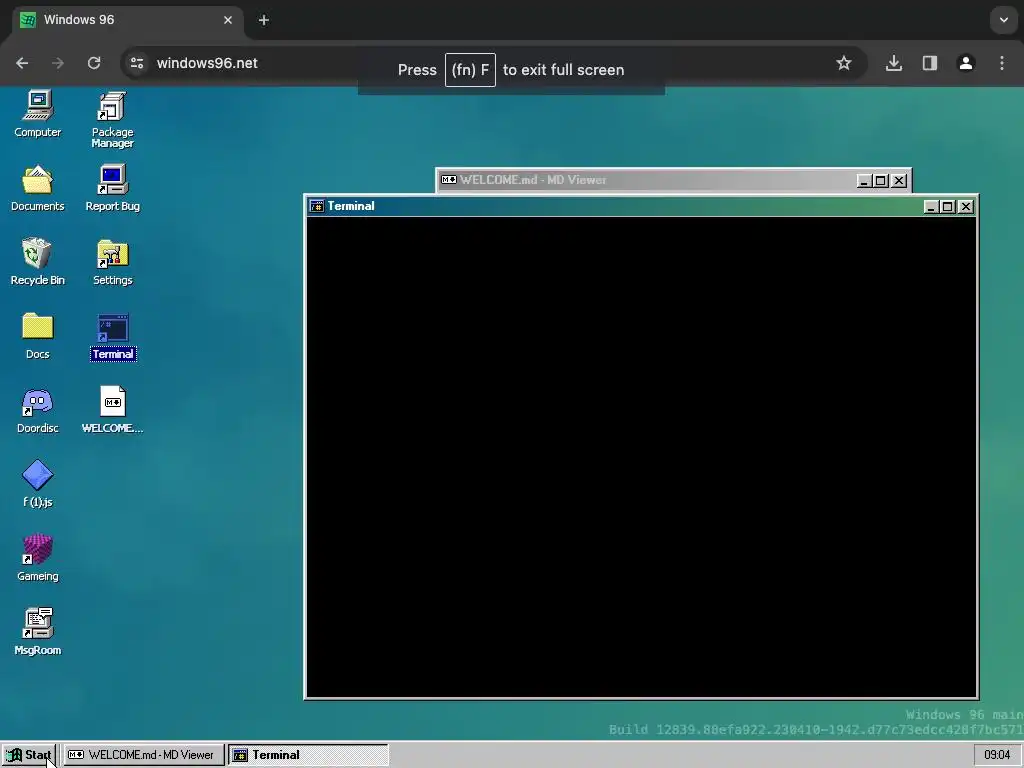Click the site information icon in address bar
Screen dimensions: 1024x768
pos(137,63)
